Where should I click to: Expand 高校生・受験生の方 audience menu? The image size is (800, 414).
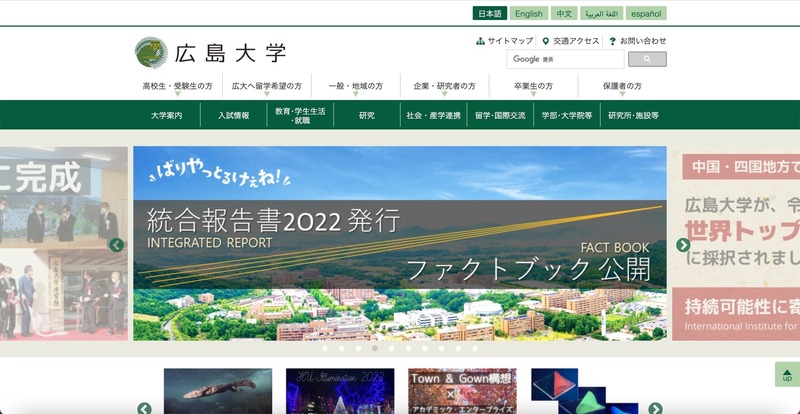tap(177, 87)
